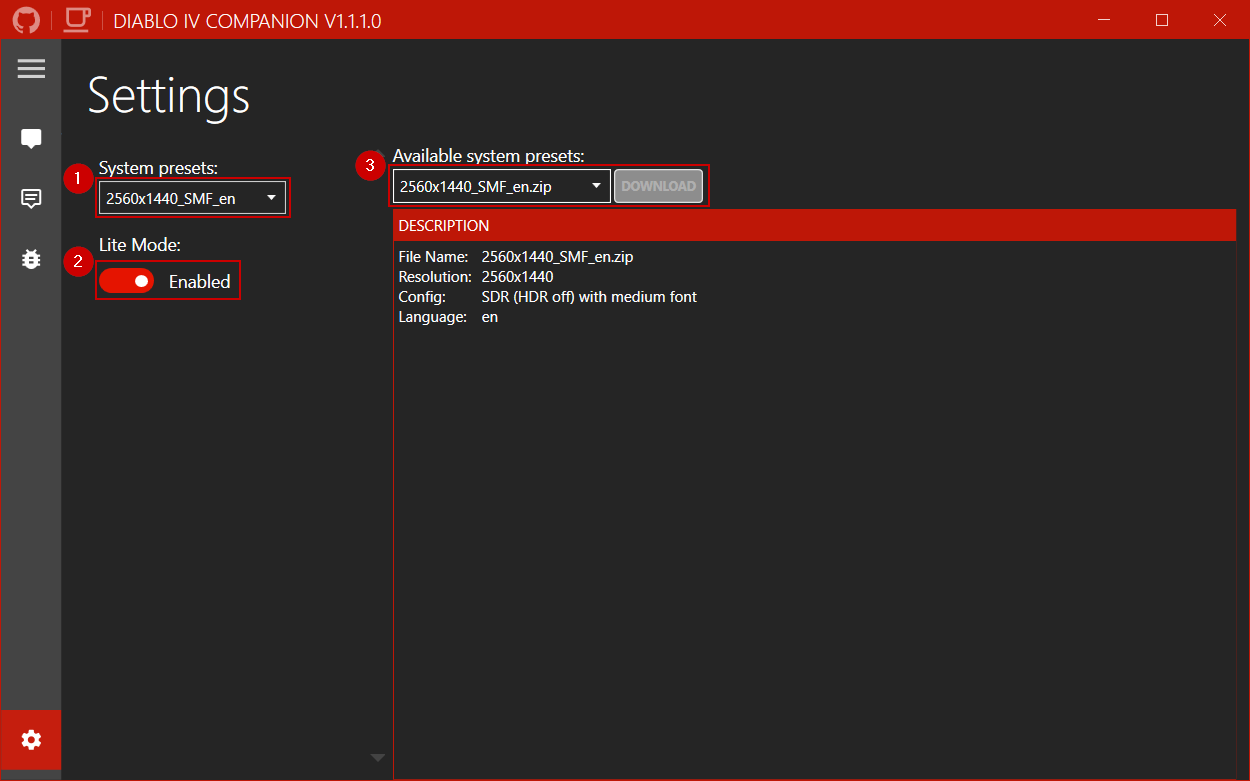
Task: Click the text SDR (HDR off) with medium font
Action: click(x=589, y=297)
